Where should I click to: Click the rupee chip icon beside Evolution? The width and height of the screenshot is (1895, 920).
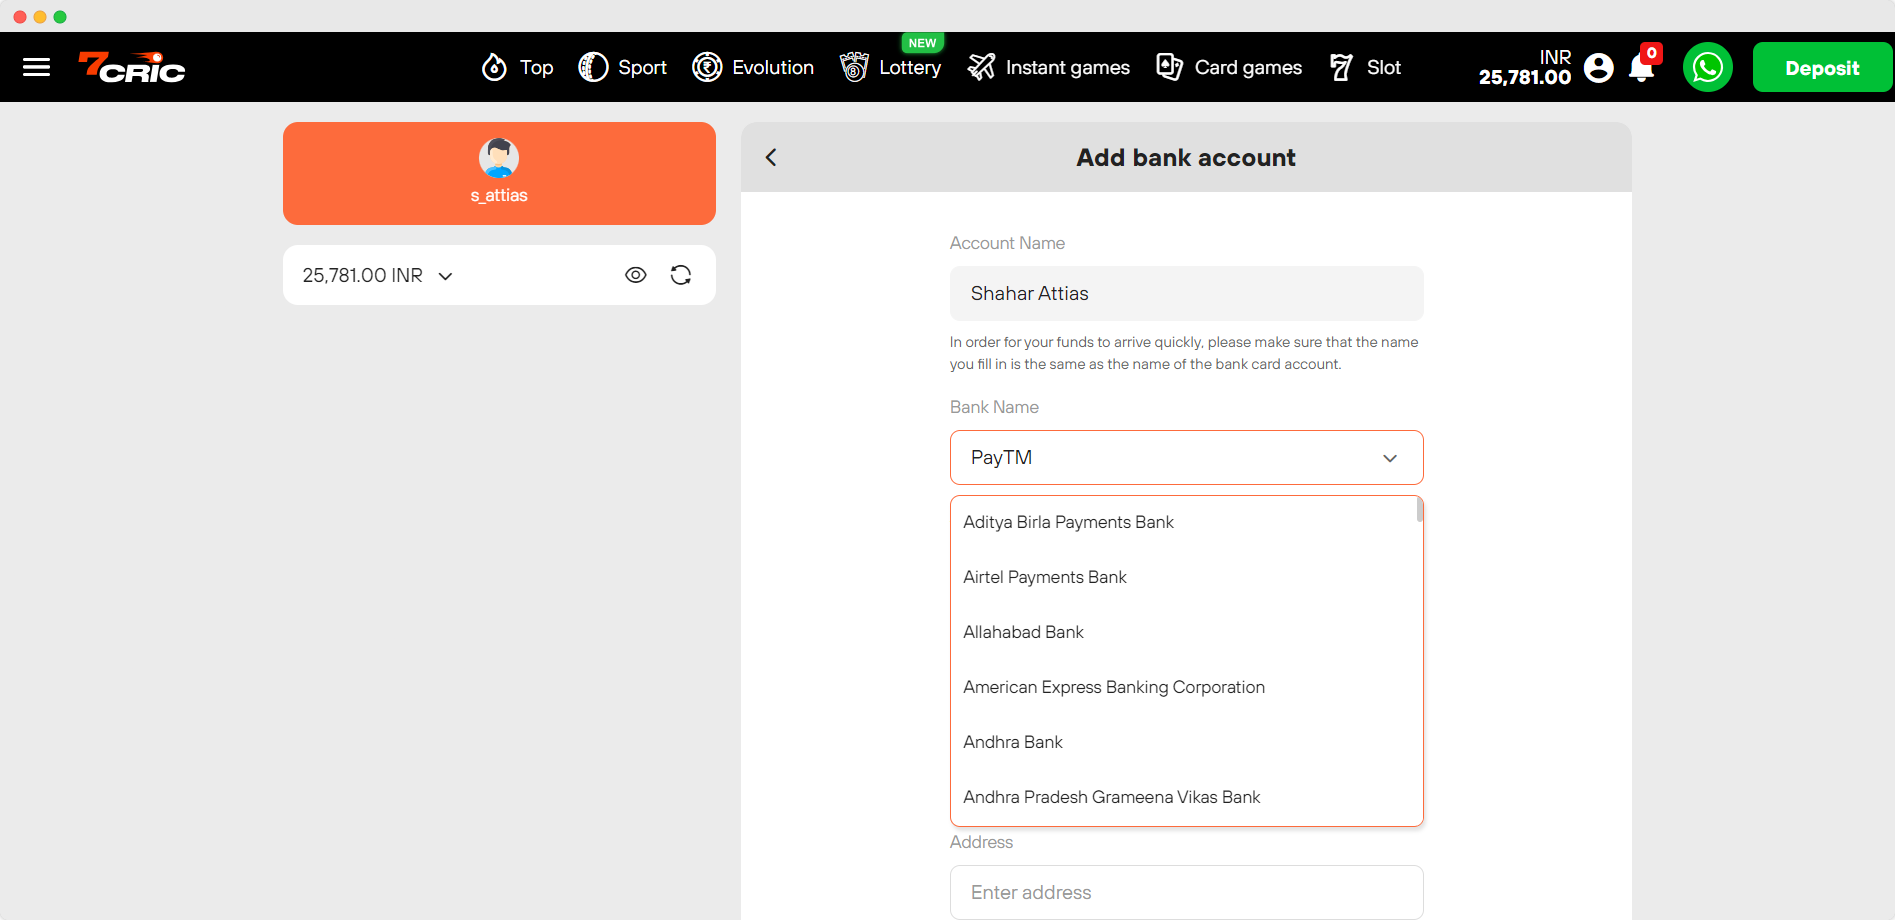coord(707,67)
